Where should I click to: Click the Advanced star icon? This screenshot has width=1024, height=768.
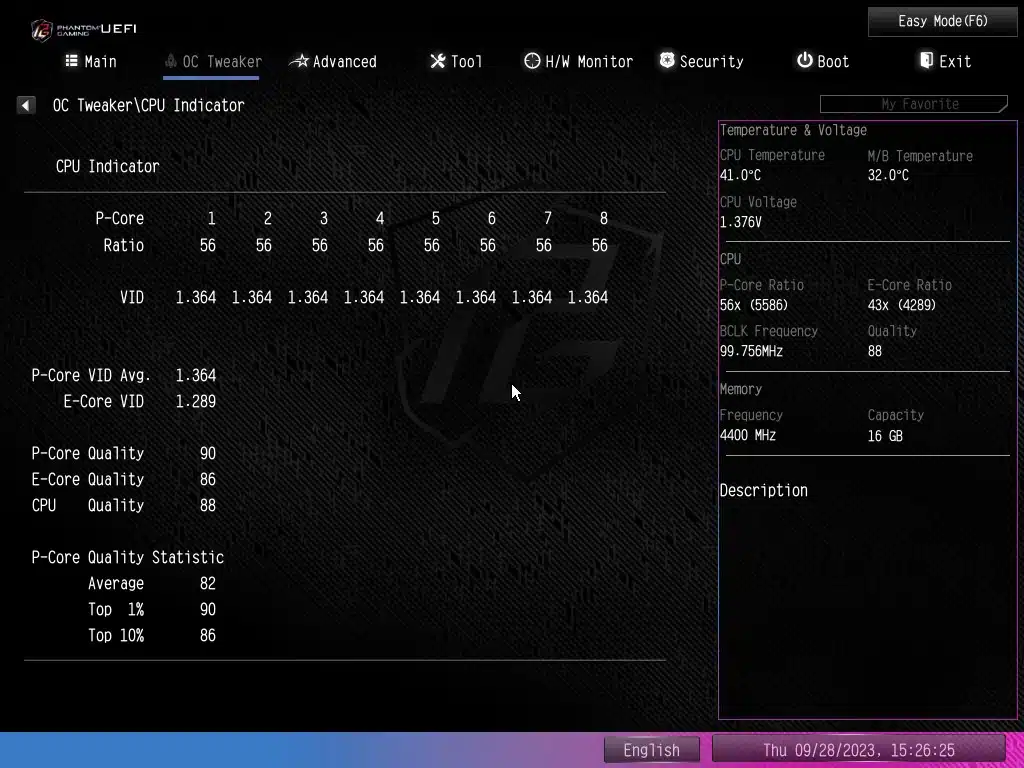299,61
